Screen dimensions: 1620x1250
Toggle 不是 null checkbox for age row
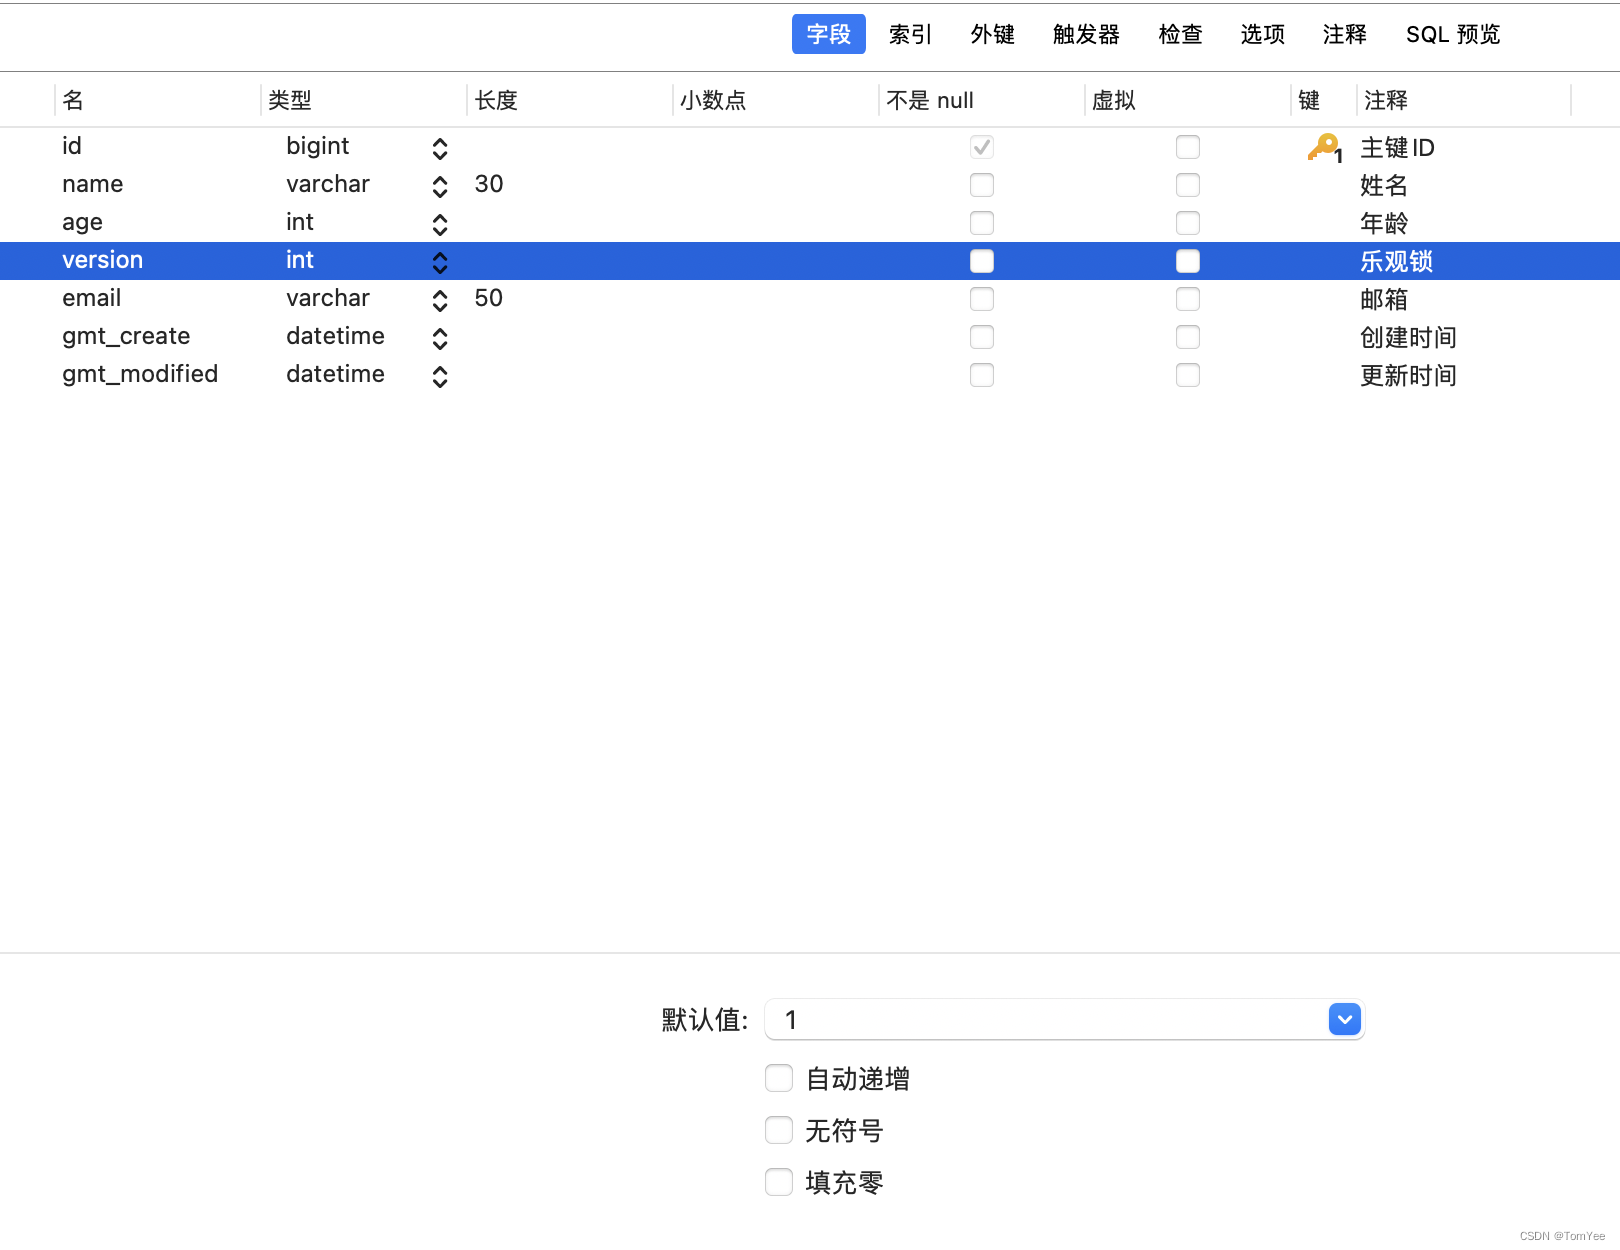coord(982,223)
